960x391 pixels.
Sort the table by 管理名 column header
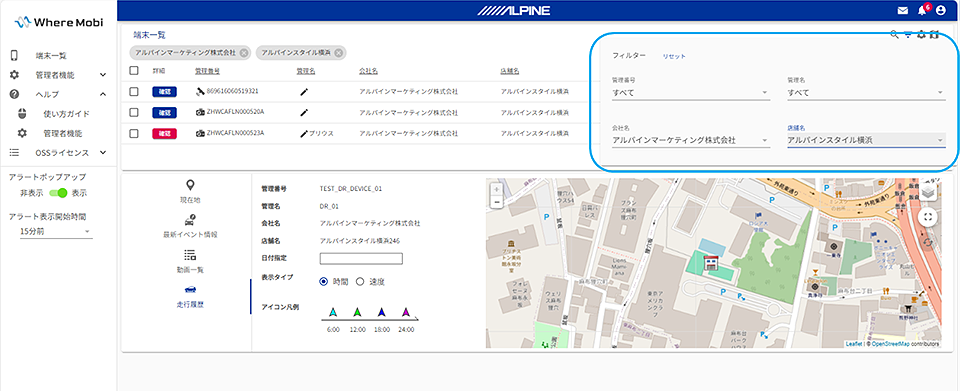tap(306, 71)
